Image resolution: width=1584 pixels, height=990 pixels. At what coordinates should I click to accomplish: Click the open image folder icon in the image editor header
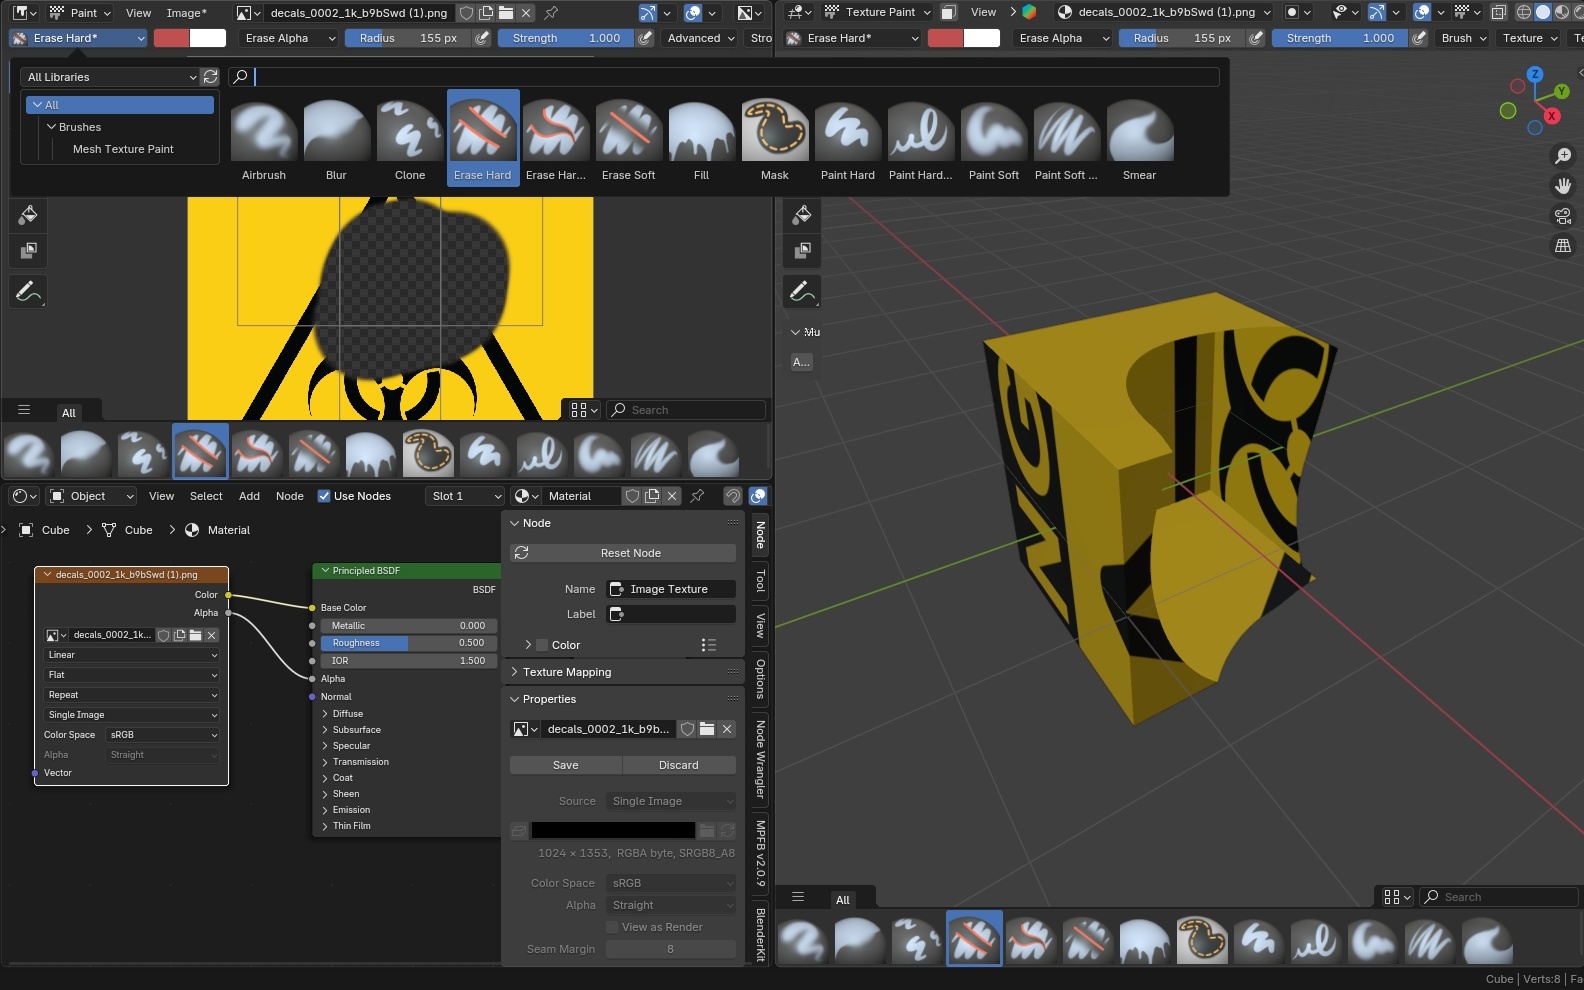[x=506, y=13]
